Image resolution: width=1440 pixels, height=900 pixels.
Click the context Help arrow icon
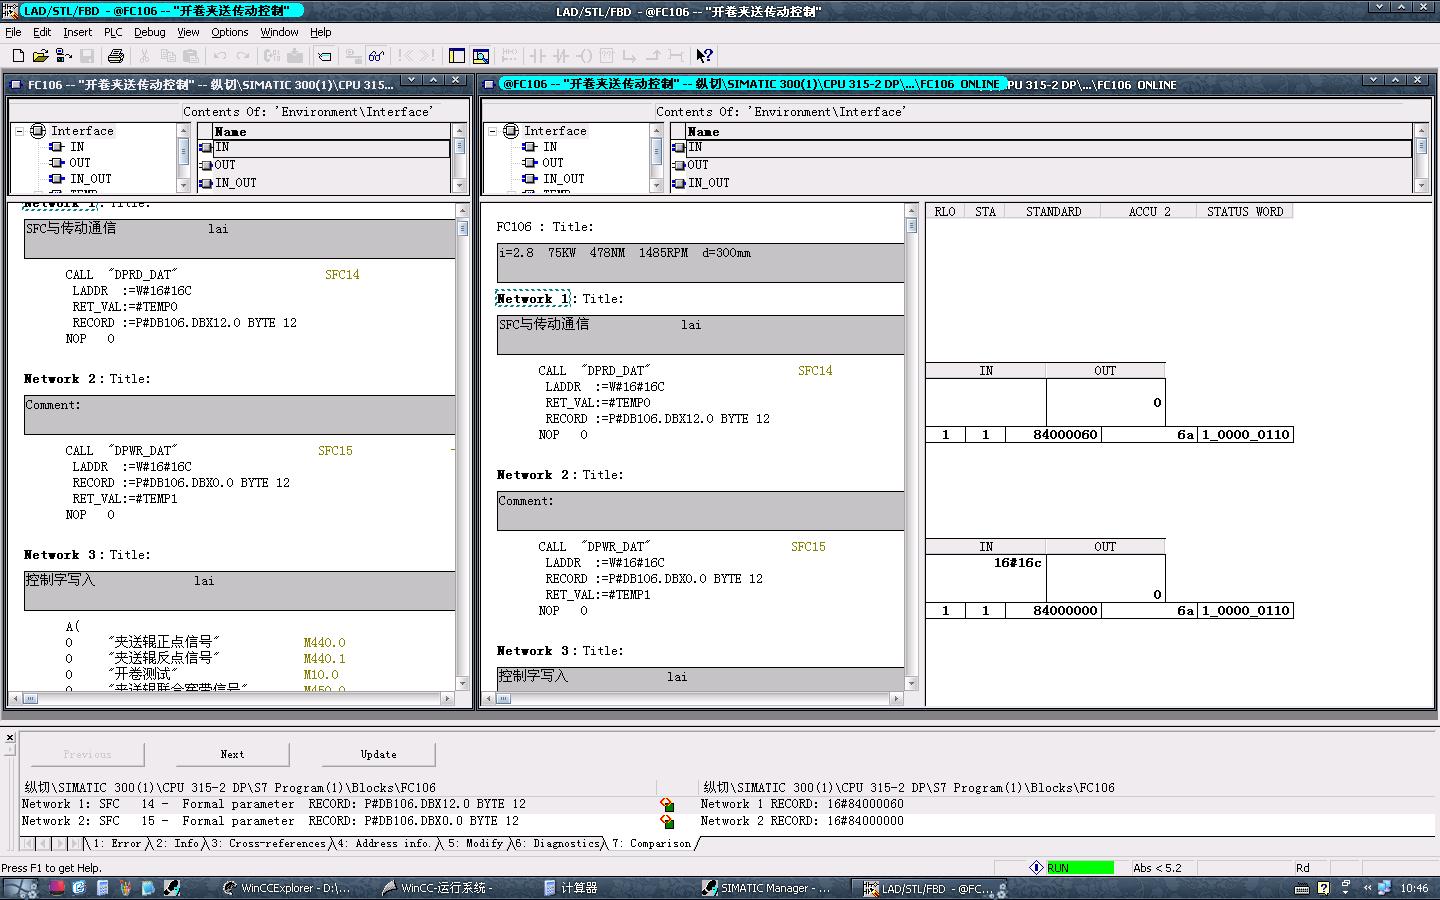click(704, 56)
